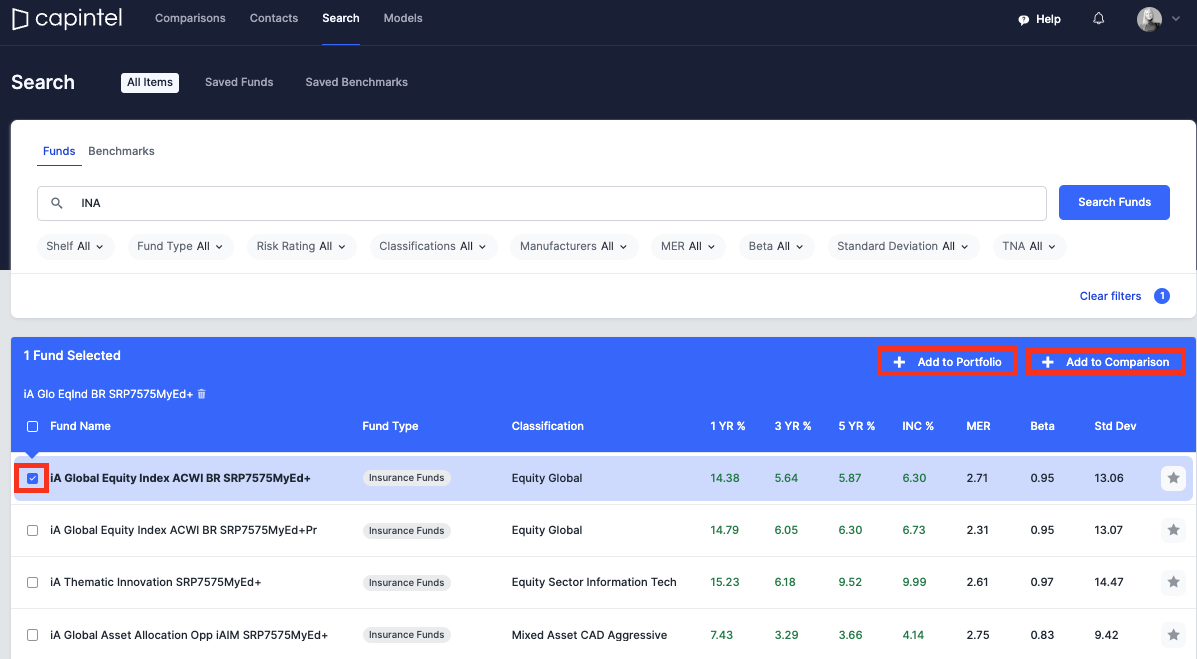
Task: Sort by the 1 YR % column
Action: tap(728, 426)
